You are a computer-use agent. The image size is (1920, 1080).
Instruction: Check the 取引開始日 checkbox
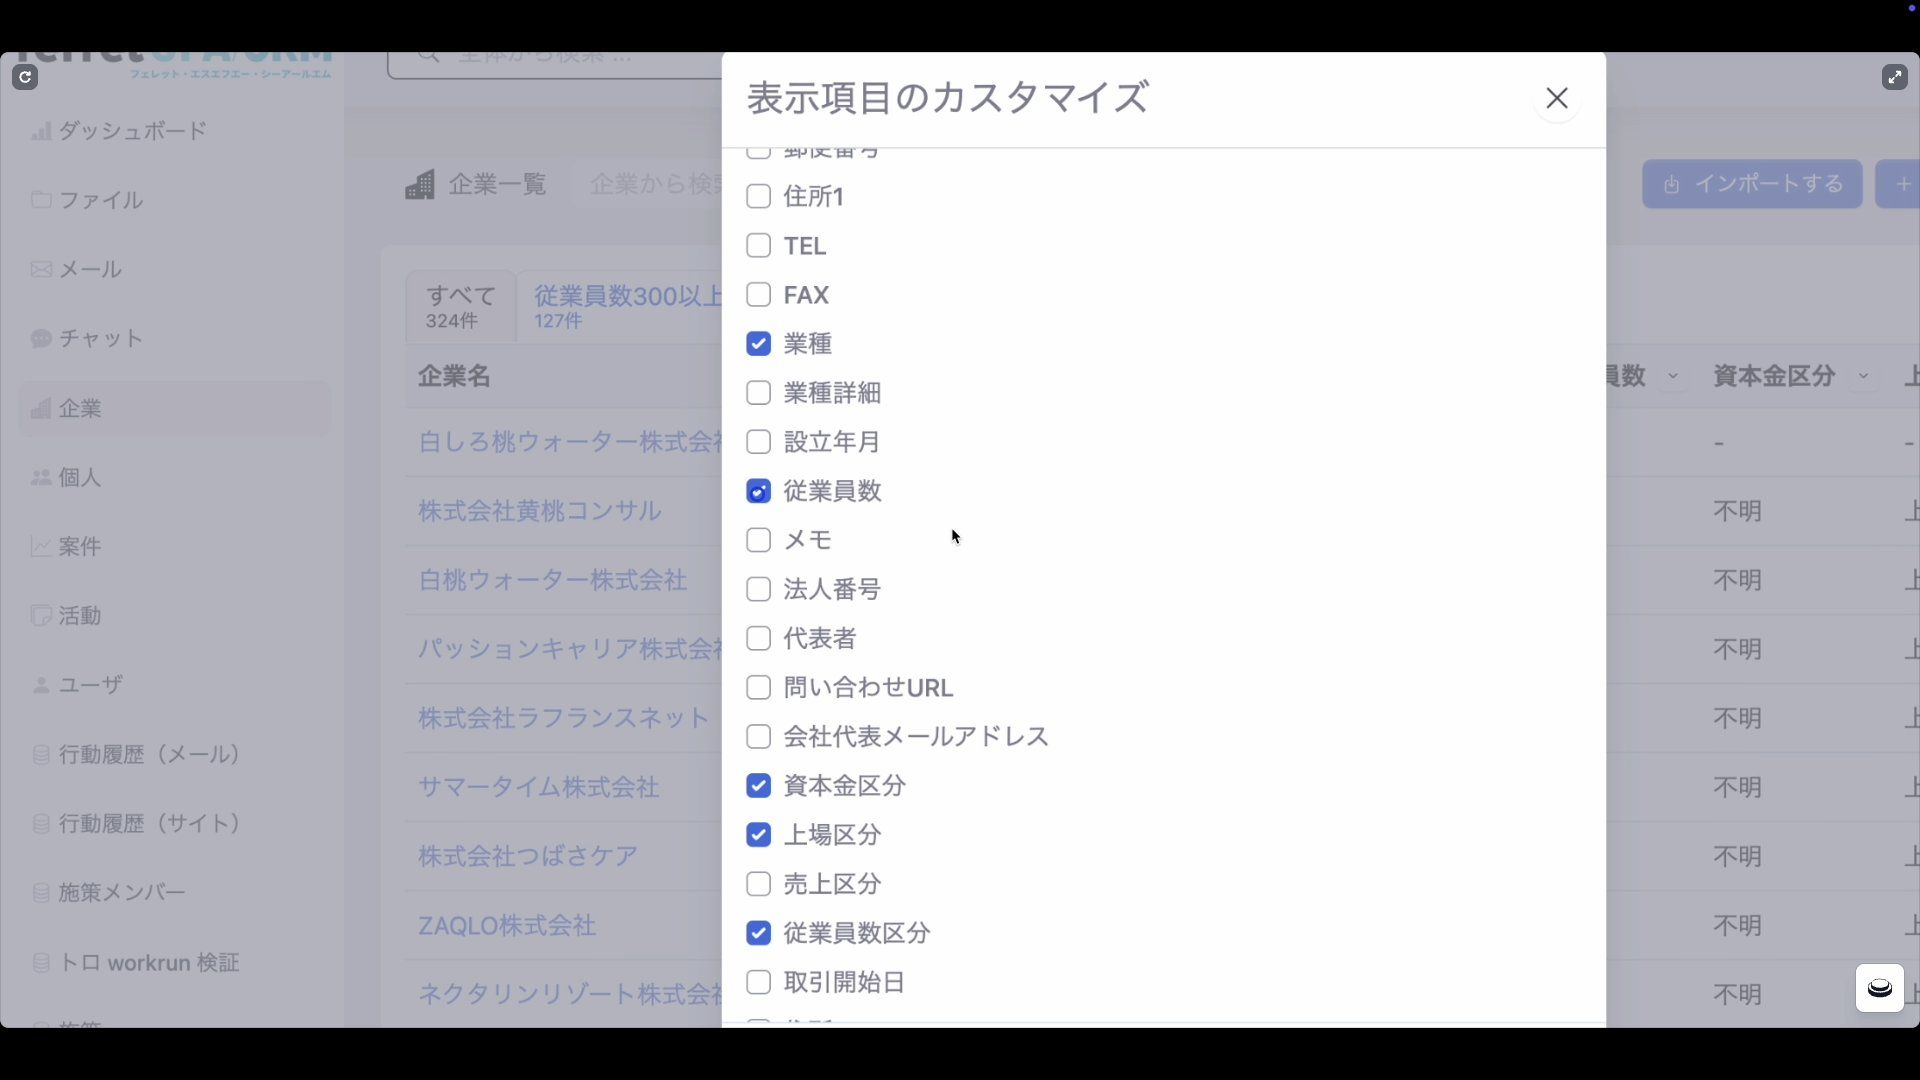758,982
